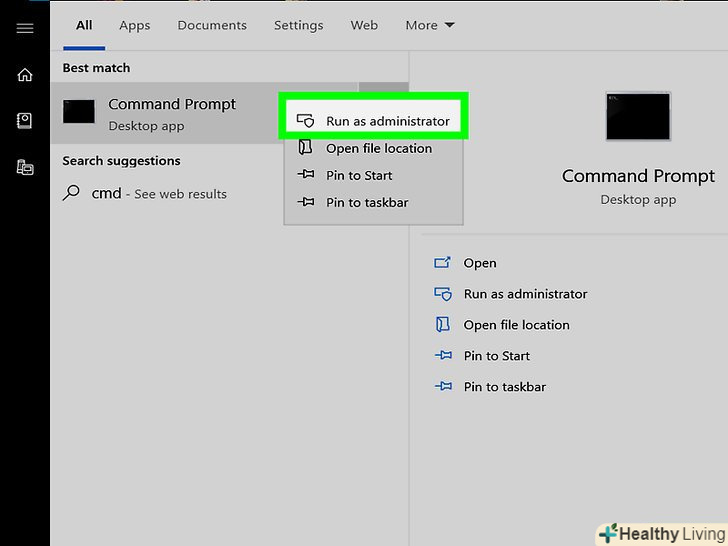
Task: Click the Home icon in the sidebar
Action: point(25,75)
